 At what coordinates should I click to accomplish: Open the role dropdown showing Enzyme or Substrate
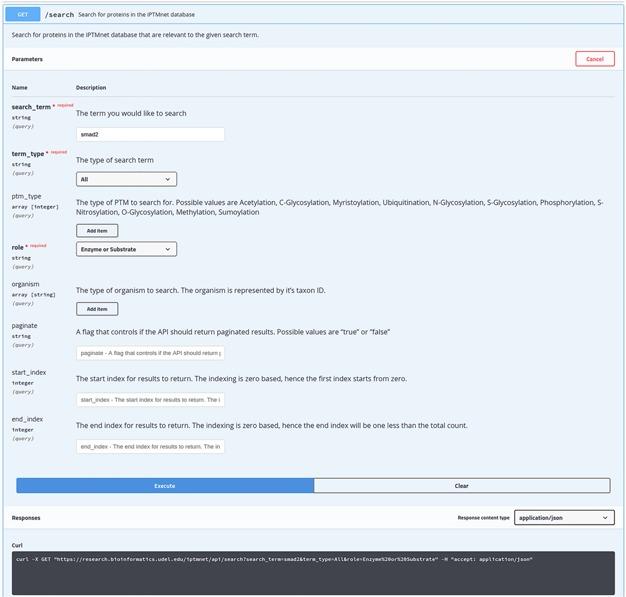click(x=126, y=249)
